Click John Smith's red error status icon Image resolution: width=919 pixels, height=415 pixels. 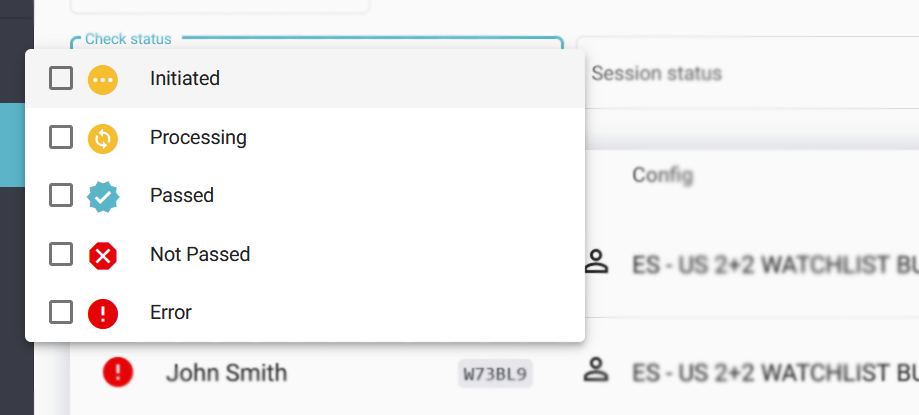[x=118, y=373]
